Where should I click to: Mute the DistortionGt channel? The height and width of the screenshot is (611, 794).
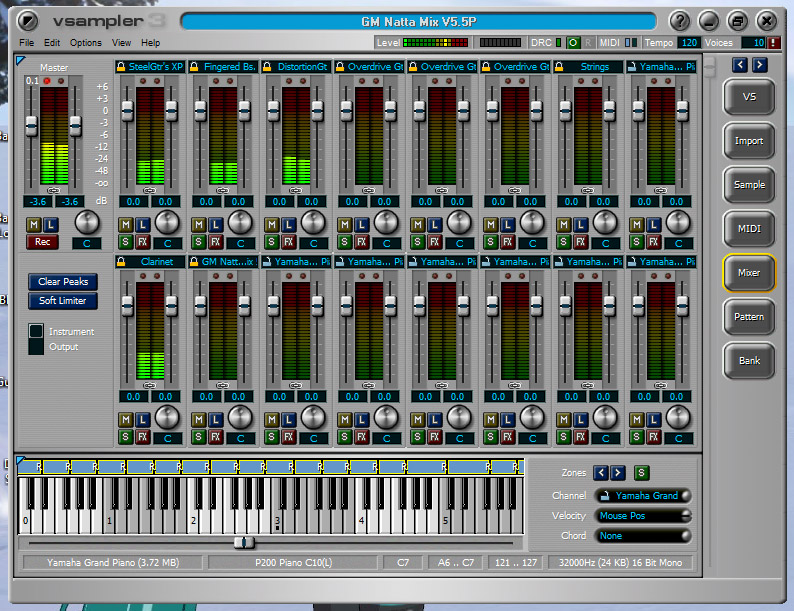[271, 225]
